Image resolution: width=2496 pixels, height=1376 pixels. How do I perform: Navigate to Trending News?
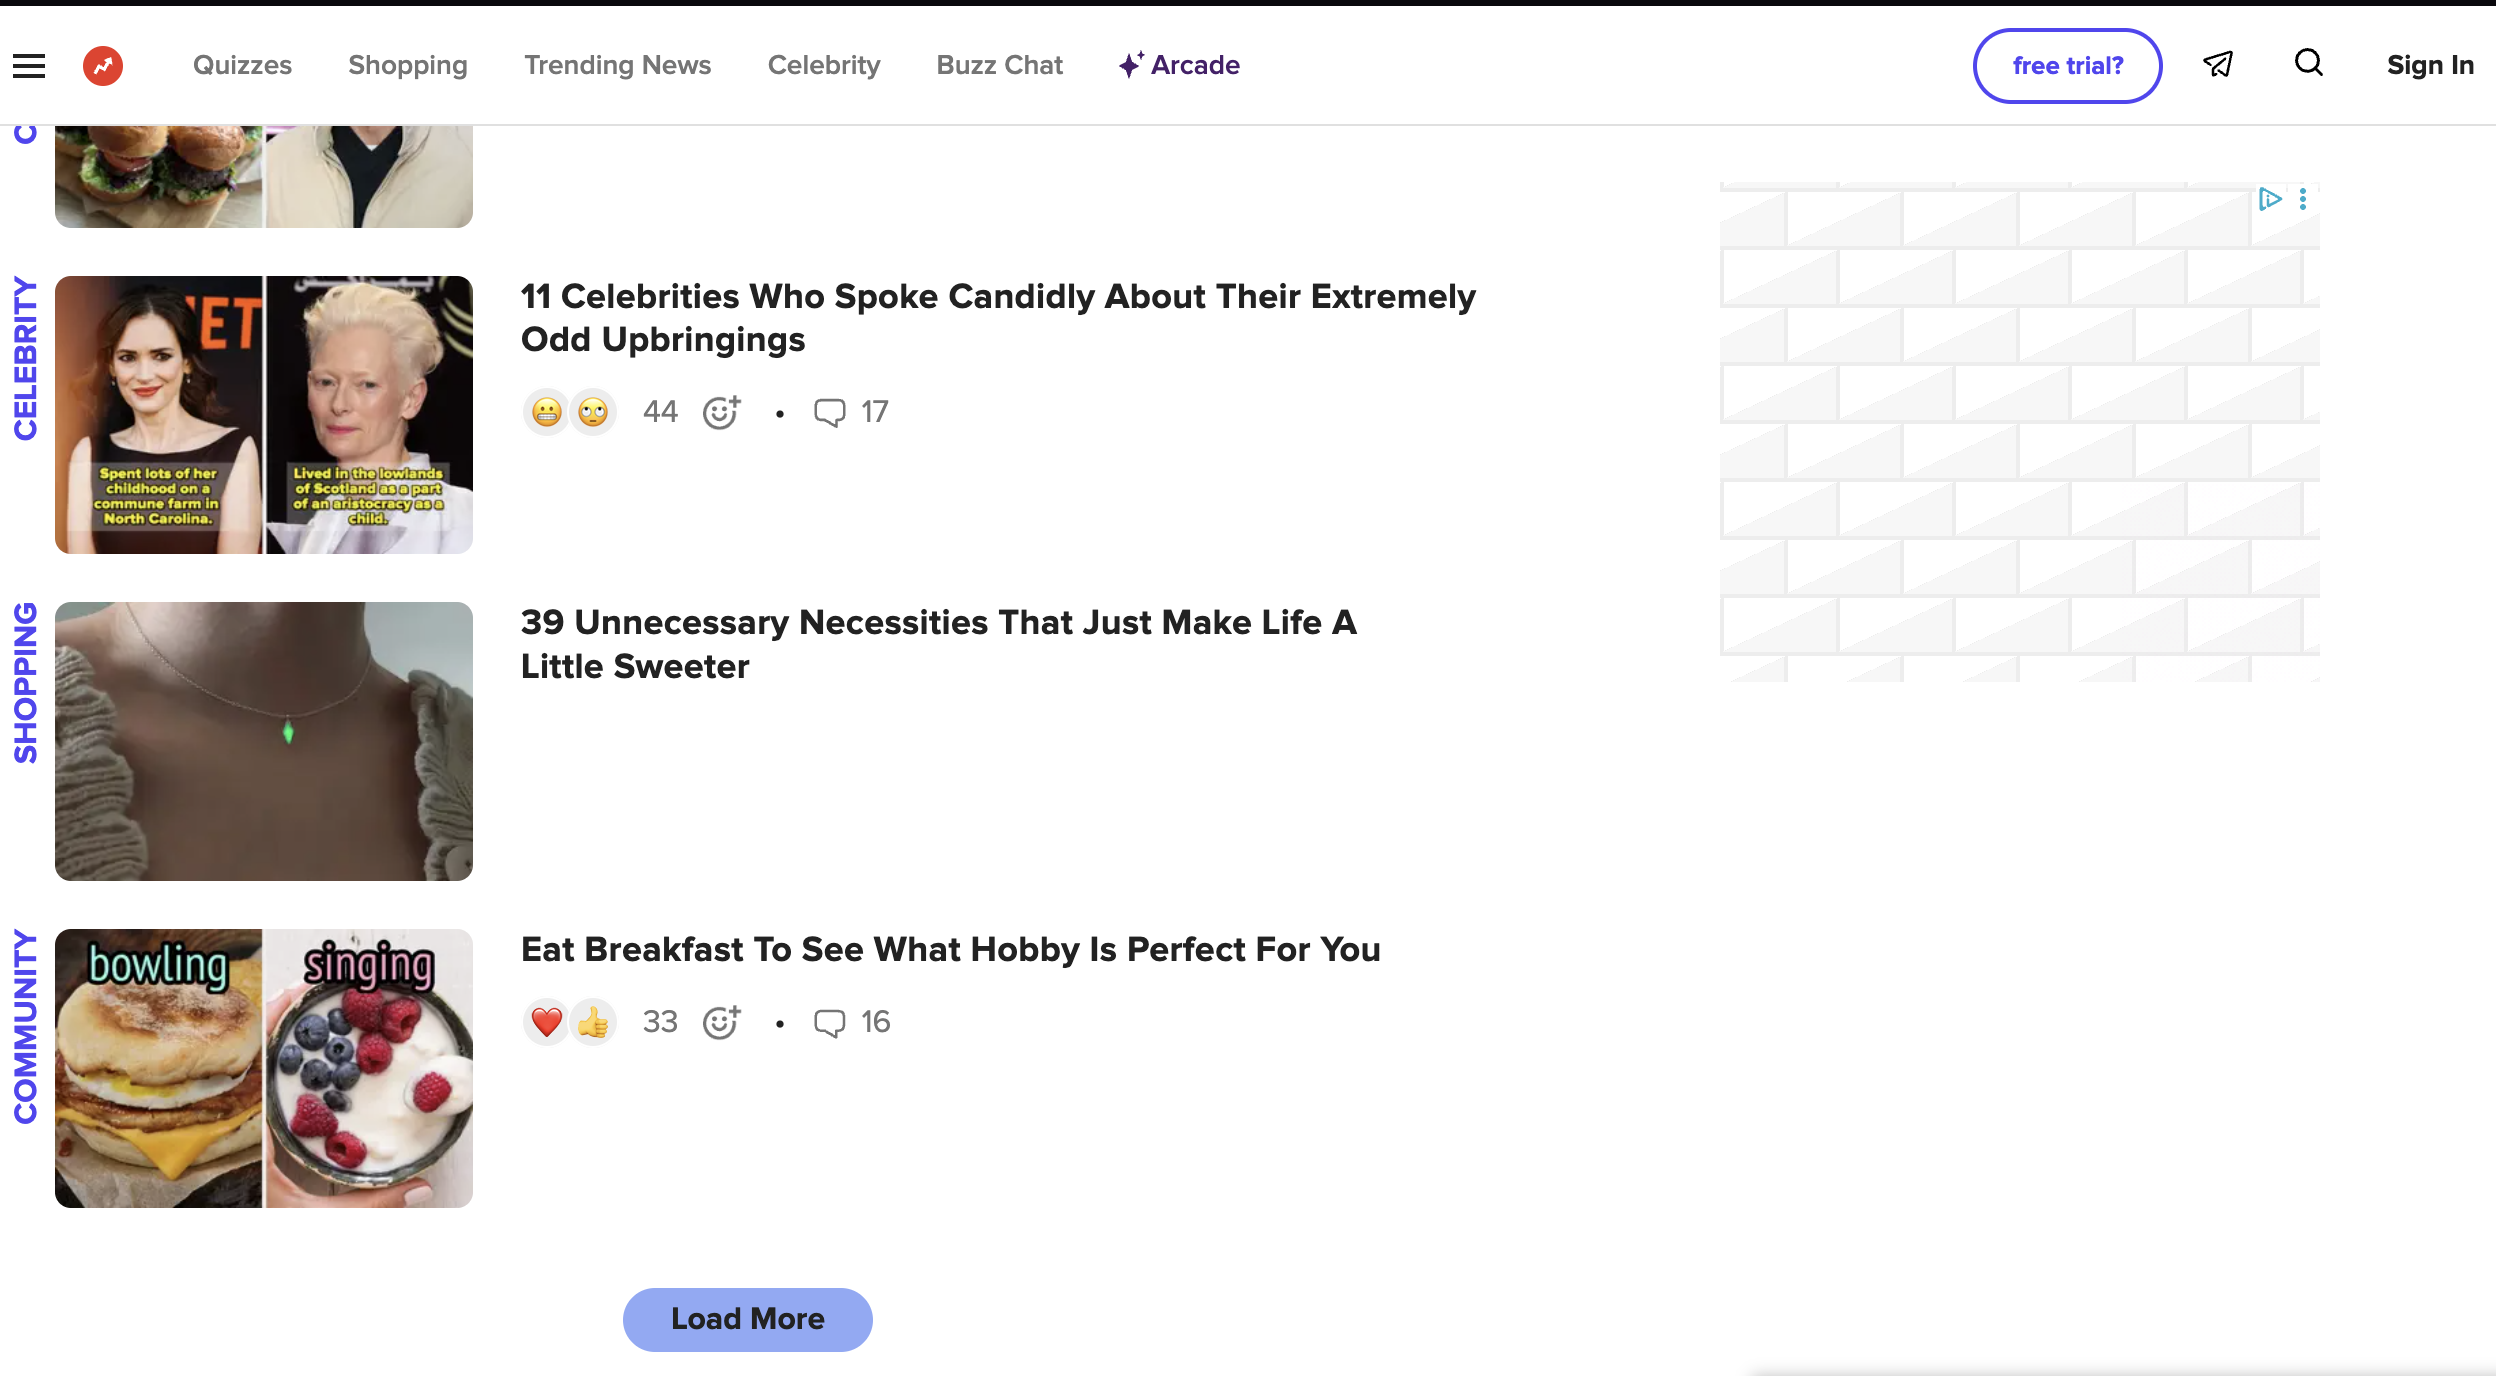click(617, 65)
